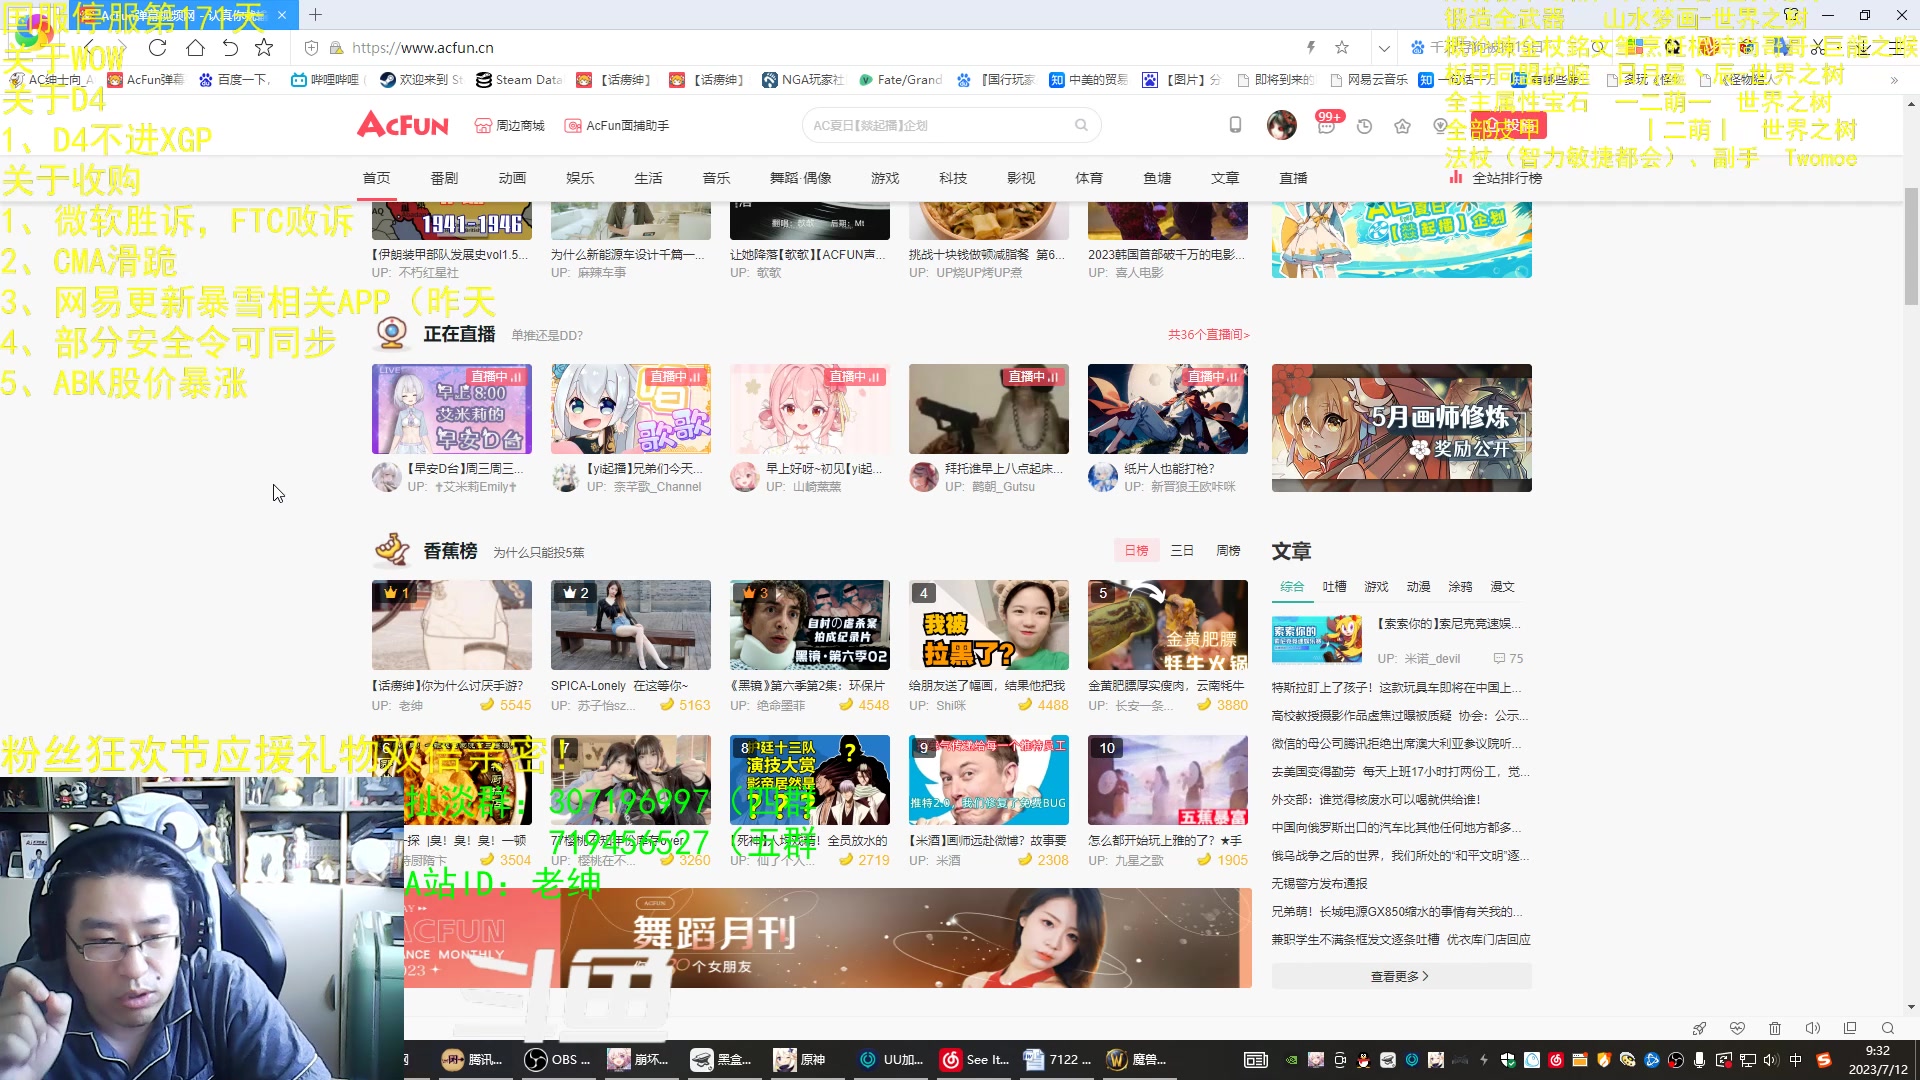Select 周榜 ranking toggle
The width and height of the screenshot is (1920, 1080).
[x=1228, y=550]
